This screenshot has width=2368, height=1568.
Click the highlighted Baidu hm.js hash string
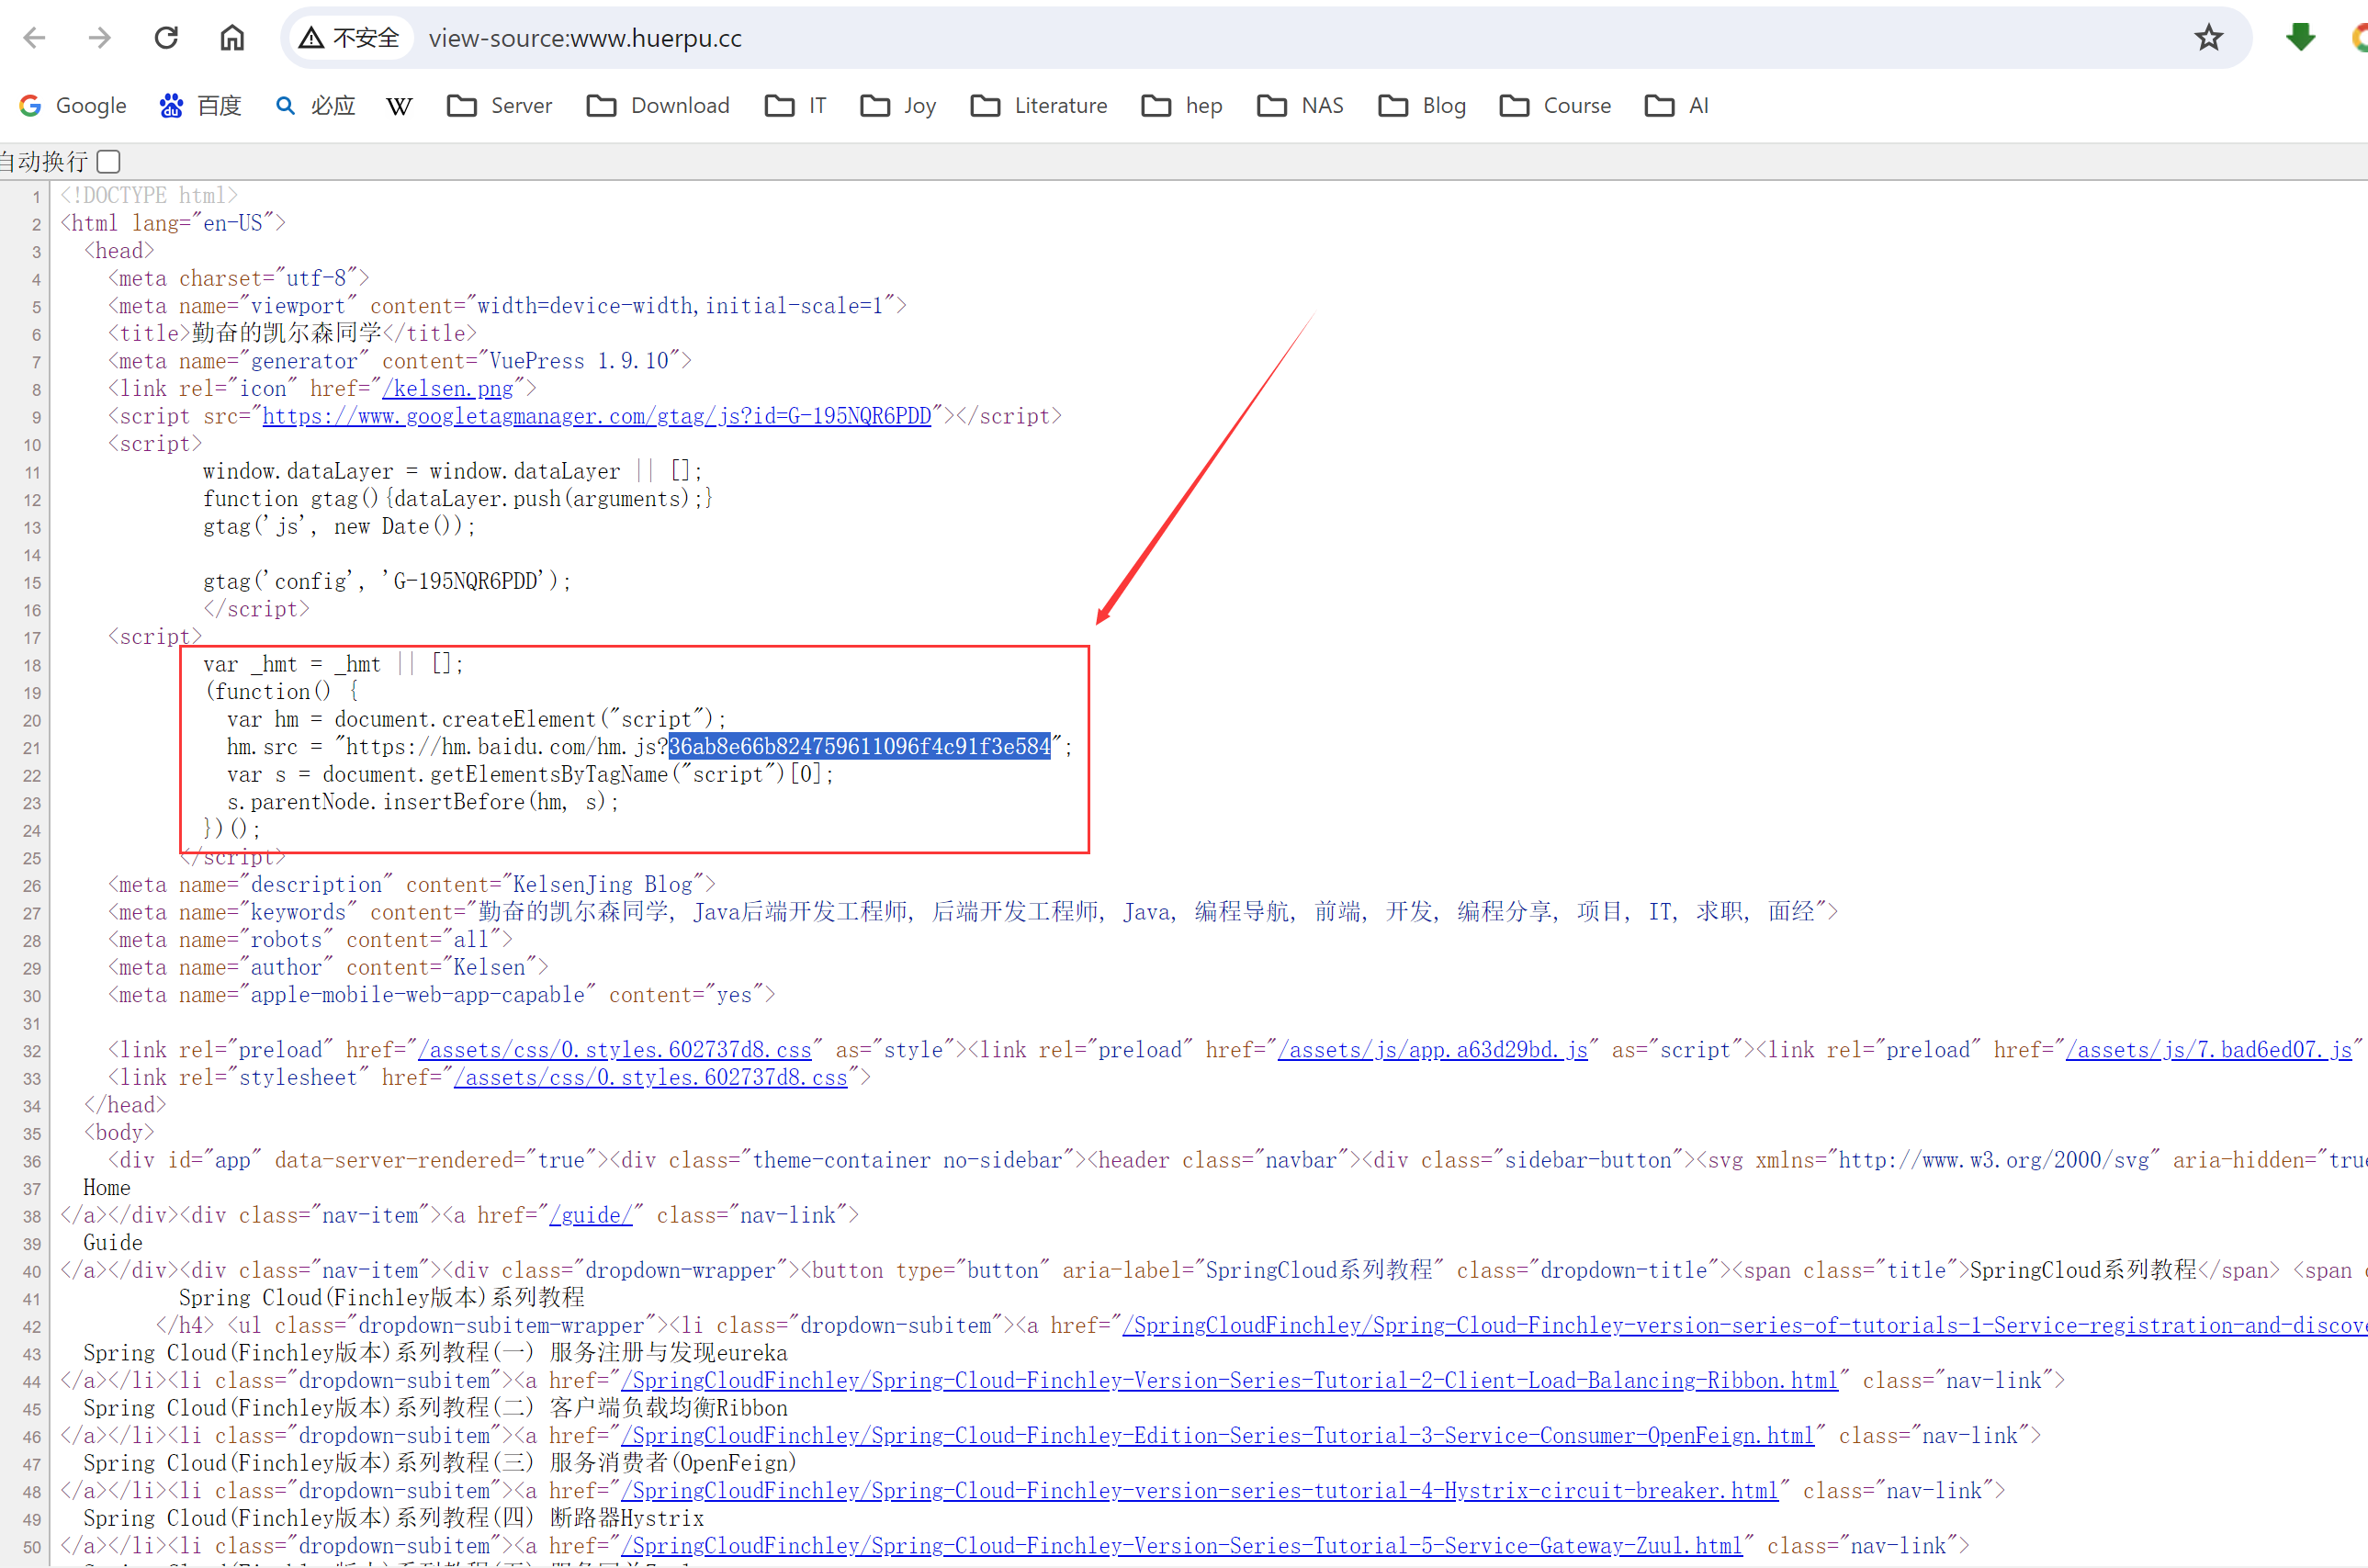(859, 747)
